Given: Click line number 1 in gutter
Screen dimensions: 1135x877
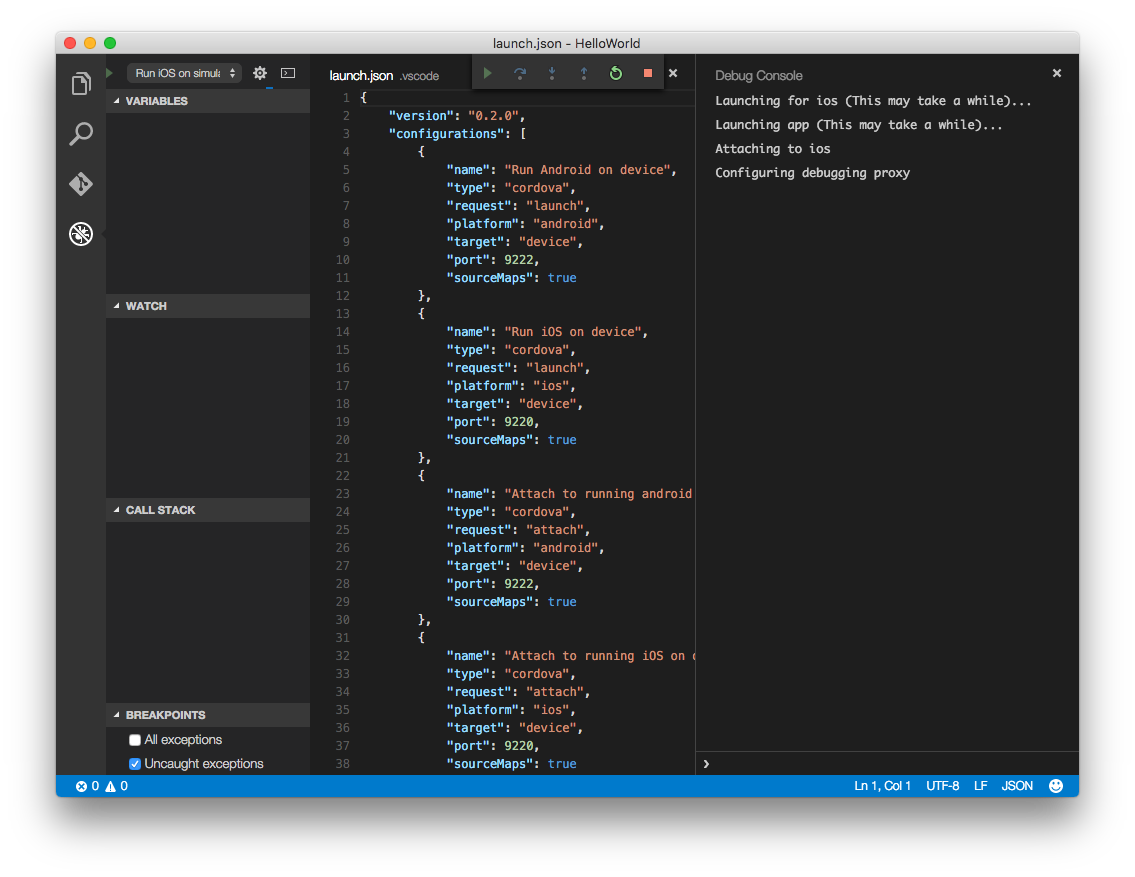Looking at the screenshot, I should pyautogui.click(x=346, y=98).
